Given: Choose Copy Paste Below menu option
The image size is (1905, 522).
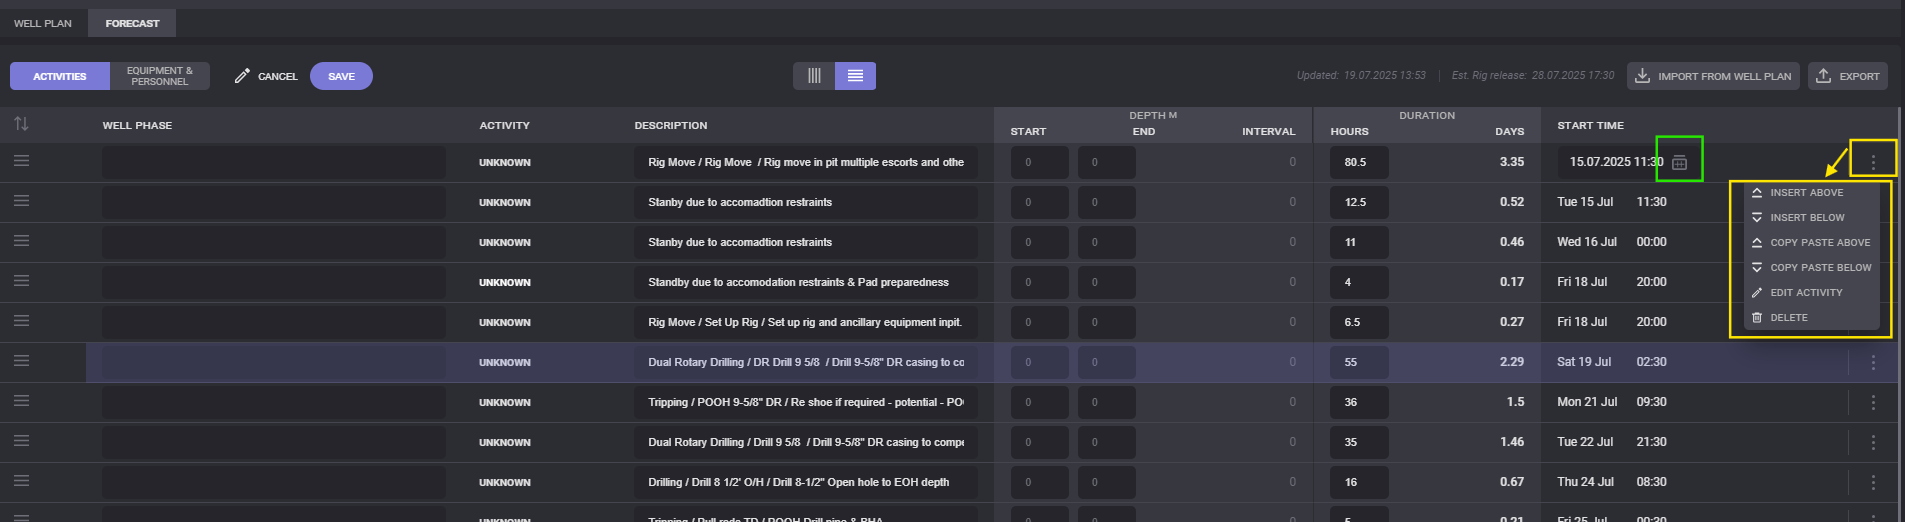Looking at the screenshot, I should pyautogui.click(x=1820, y=268).
